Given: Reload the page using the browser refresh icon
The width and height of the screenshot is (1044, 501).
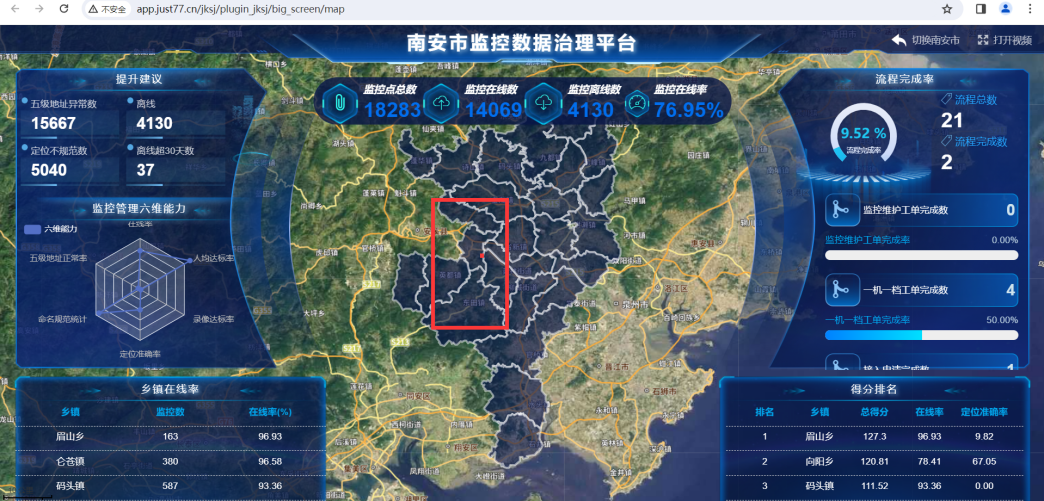Looking at the screenshot, I should pos(64,9).
